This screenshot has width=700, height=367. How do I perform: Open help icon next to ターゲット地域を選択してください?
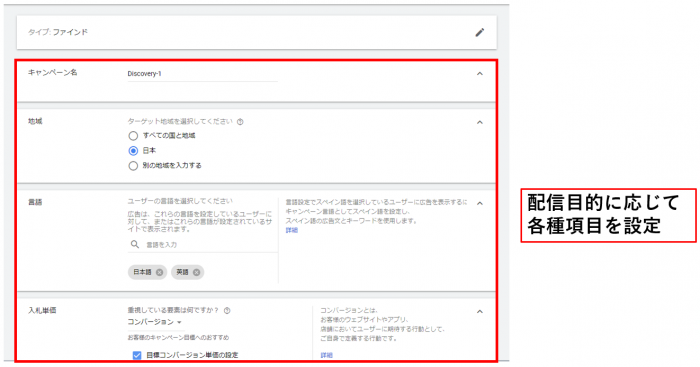click(240, 121)
